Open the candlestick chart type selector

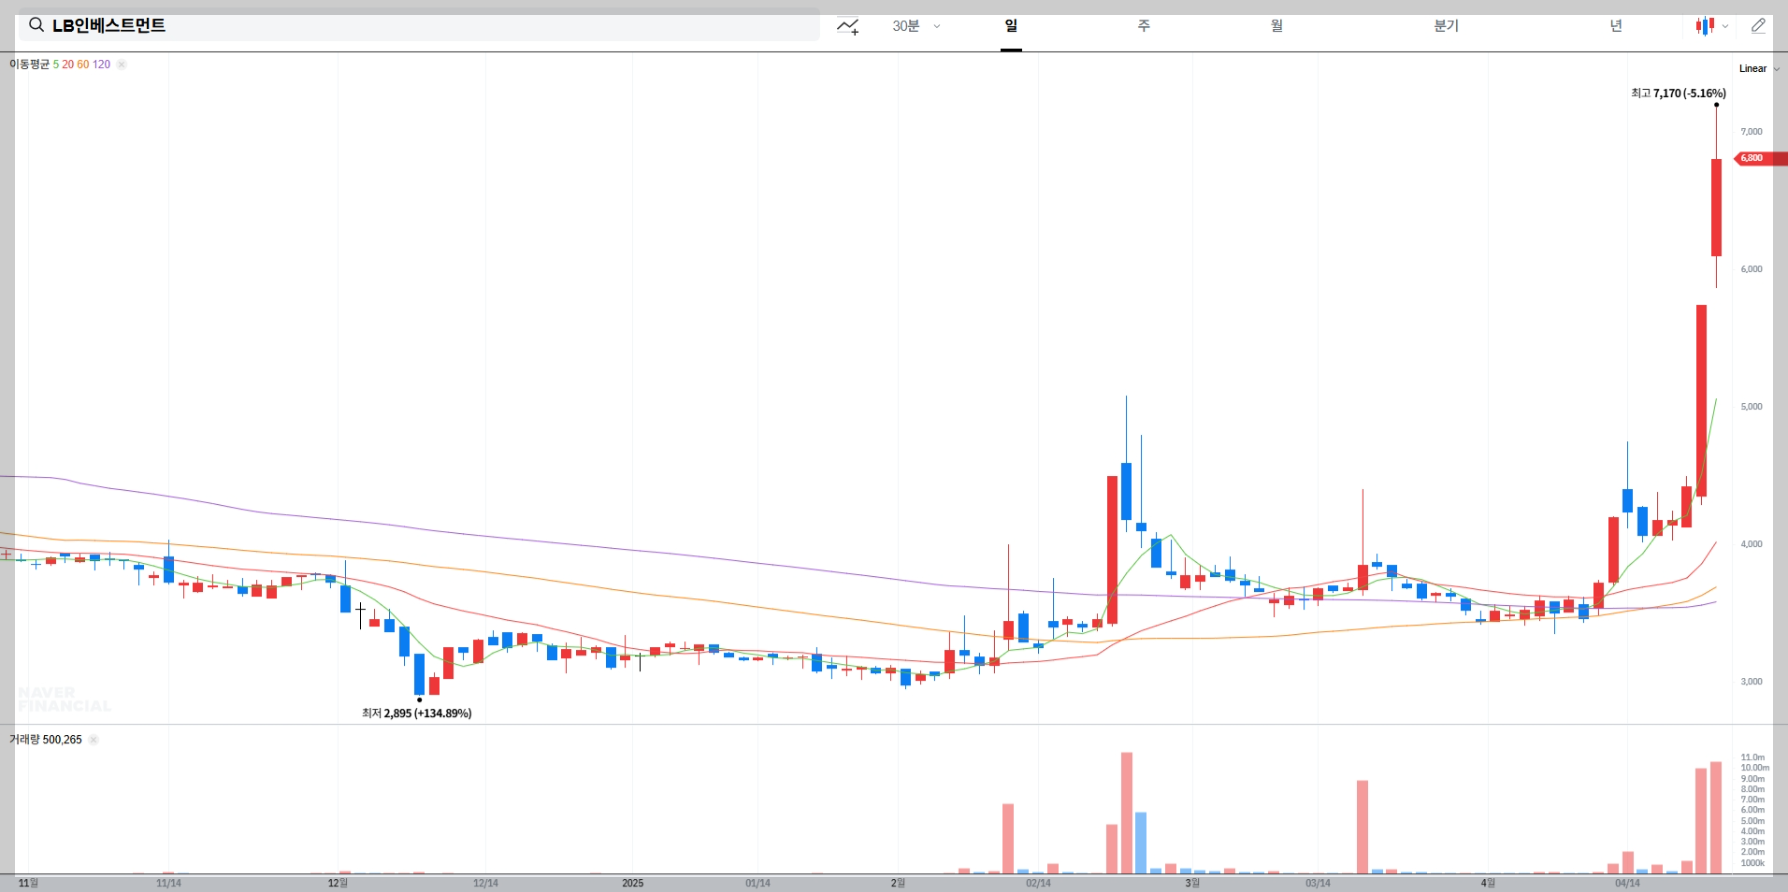[1711, 26]
